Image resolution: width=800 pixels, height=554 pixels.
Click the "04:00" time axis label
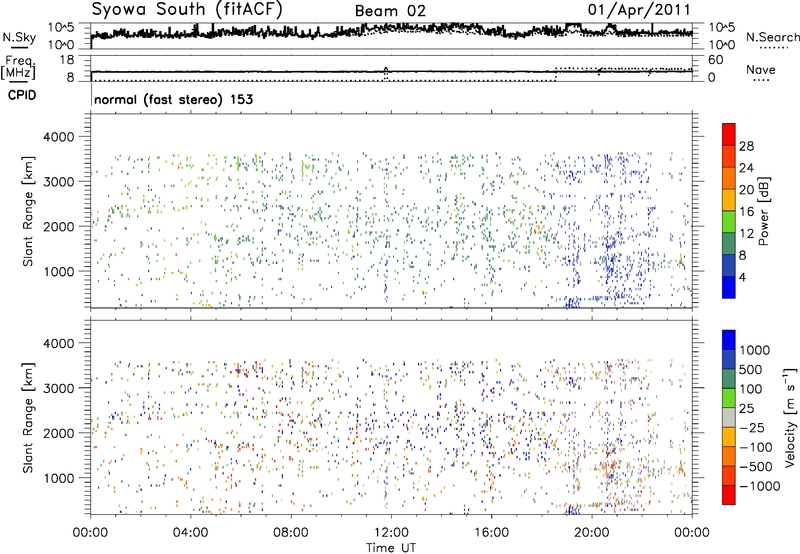(x=191, y=533)
